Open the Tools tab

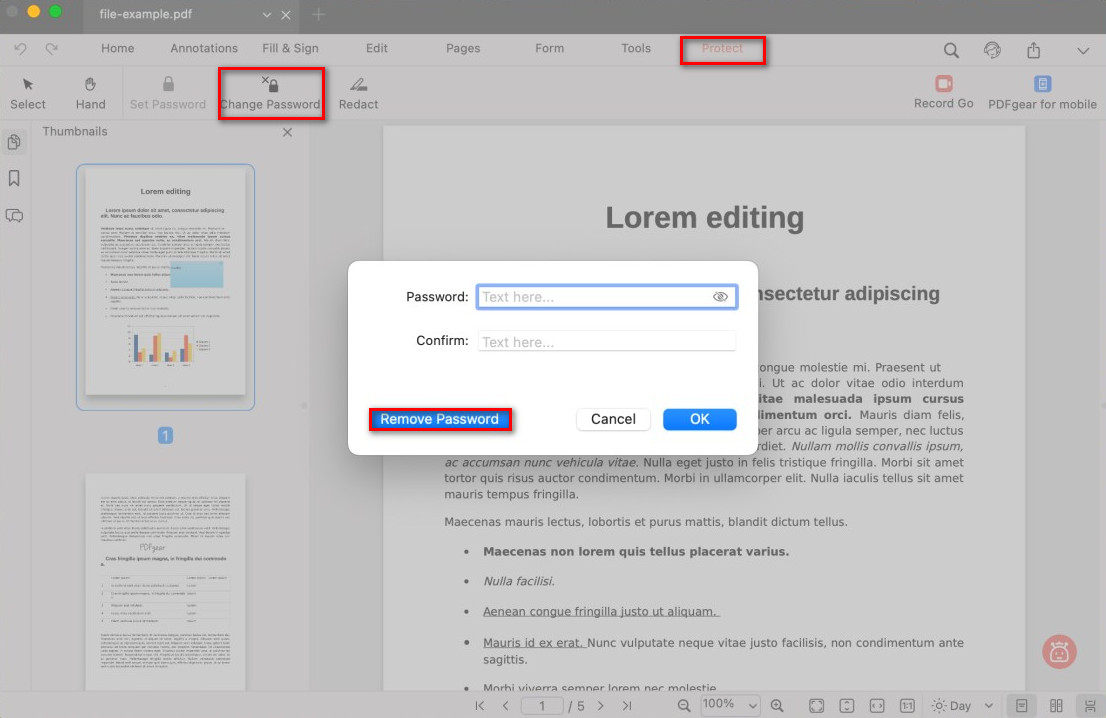click(x=636, y=48)
